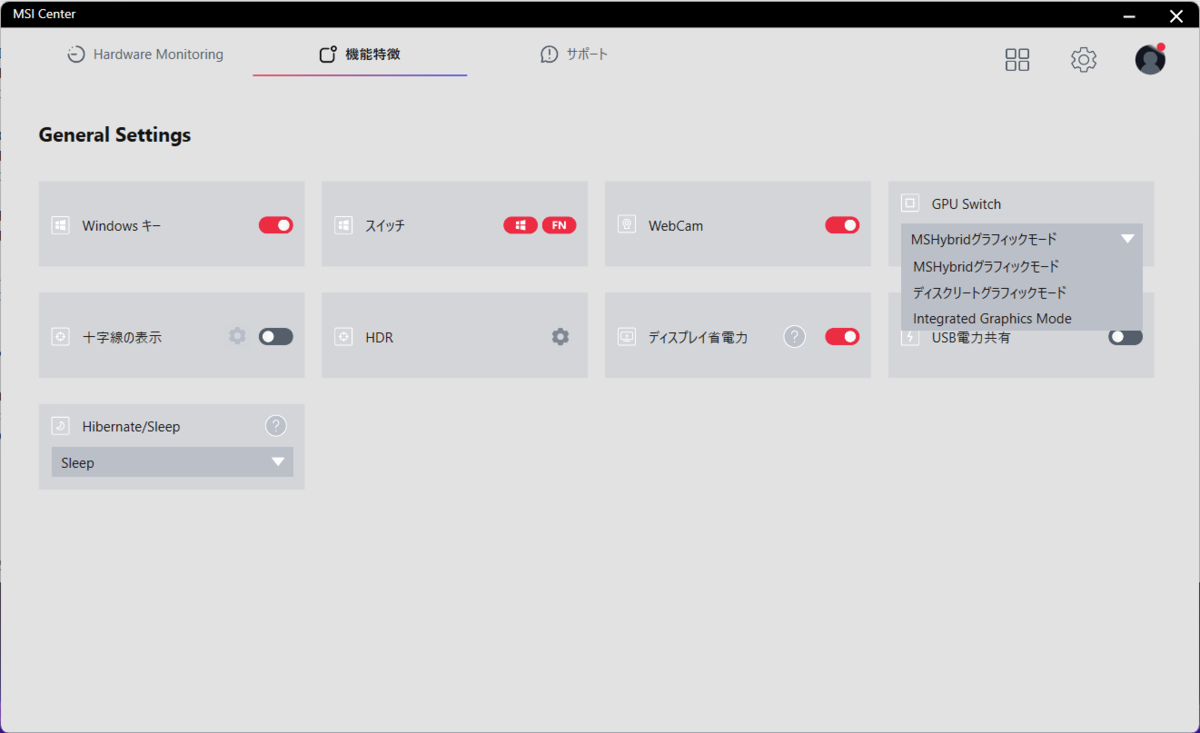Open the サポート tab

point(574,55)
